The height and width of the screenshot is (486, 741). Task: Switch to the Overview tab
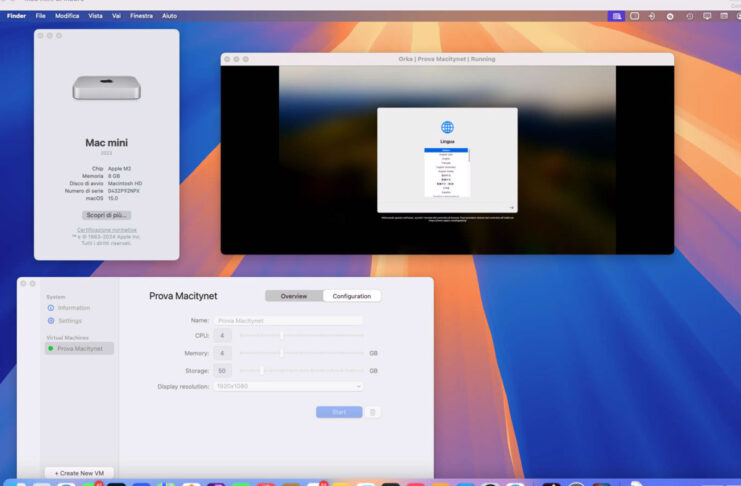pos(294,296)
